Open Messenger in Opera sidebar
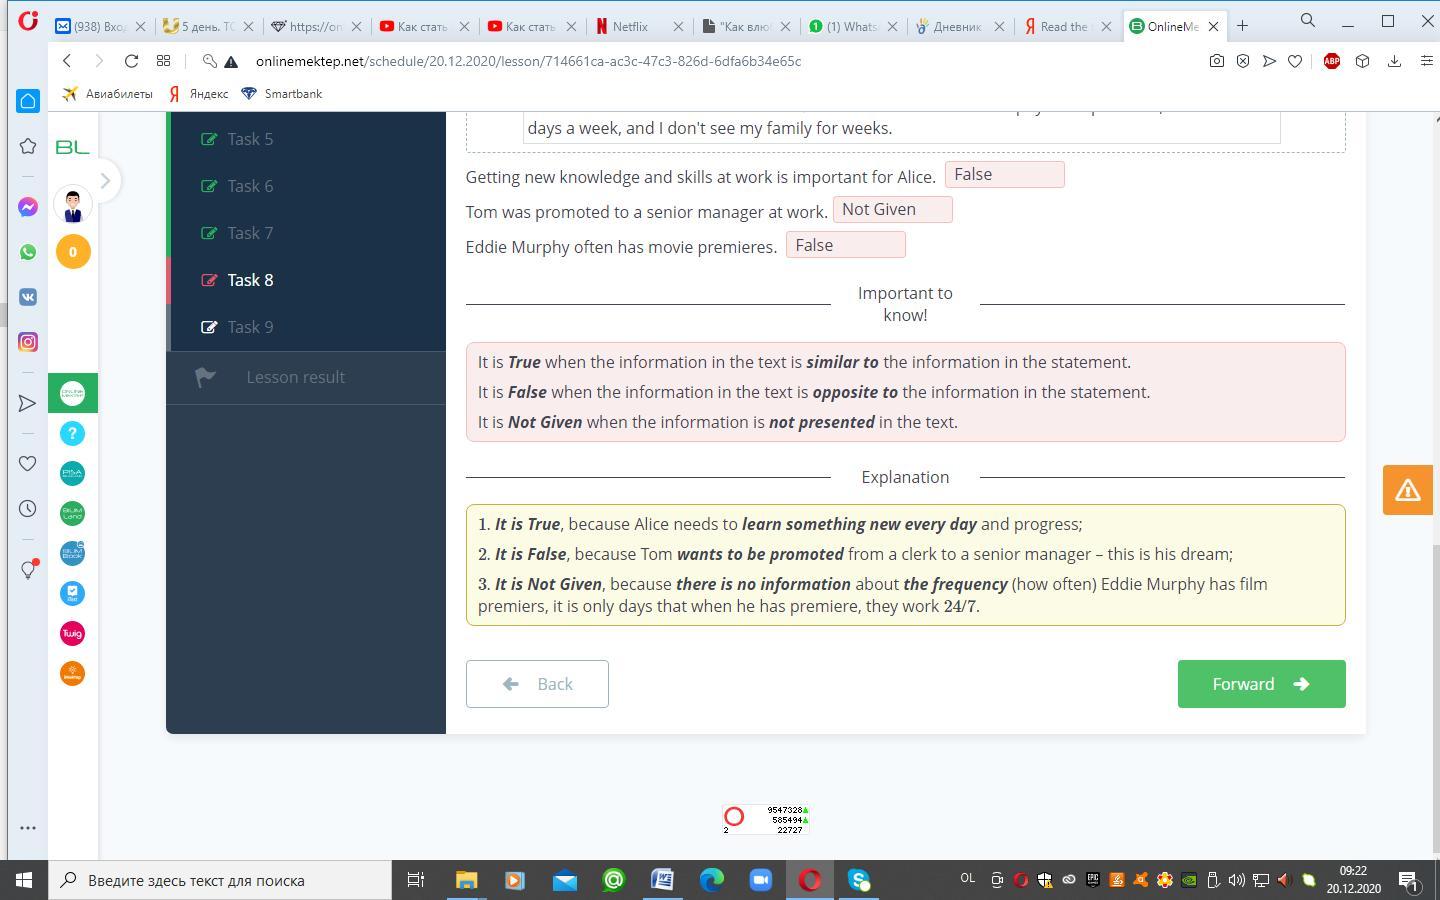Viewport: 1440px width, 900px height. 28,207
